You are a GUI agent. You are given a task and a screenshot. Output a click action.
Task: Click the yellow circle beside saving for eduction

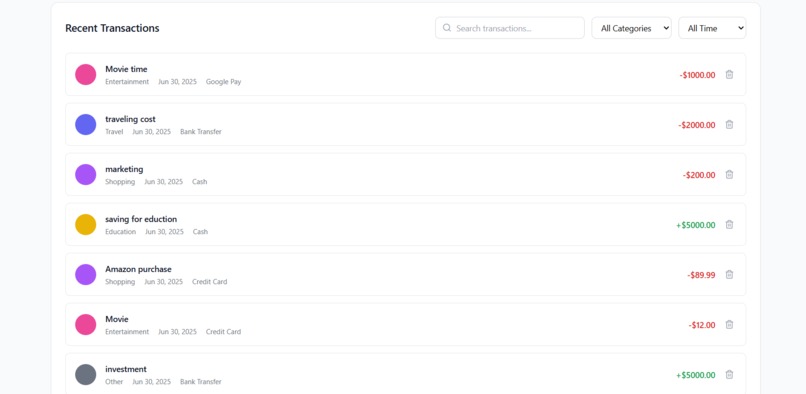(86, 224)
